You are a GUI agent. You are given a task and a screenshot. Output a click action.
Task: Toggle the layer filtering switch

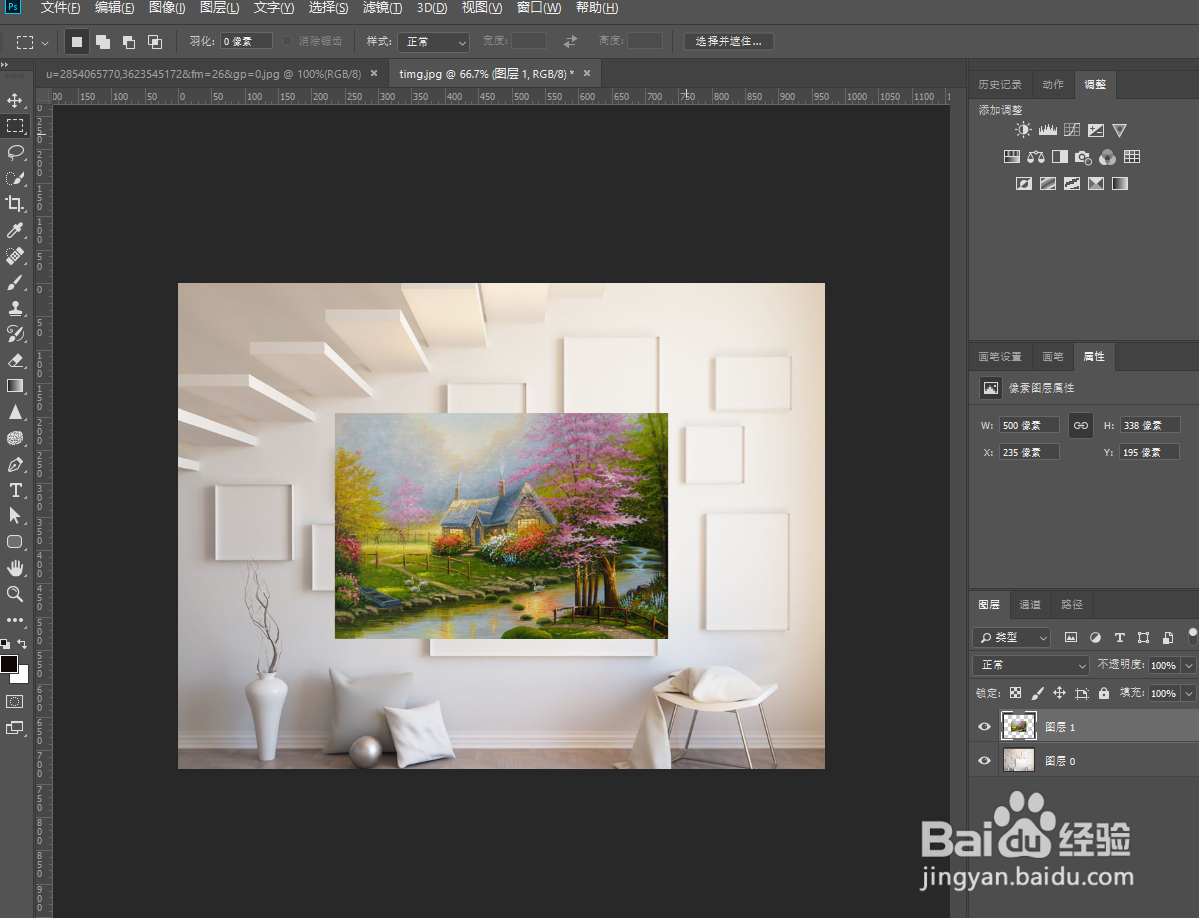pos(1193,636)
